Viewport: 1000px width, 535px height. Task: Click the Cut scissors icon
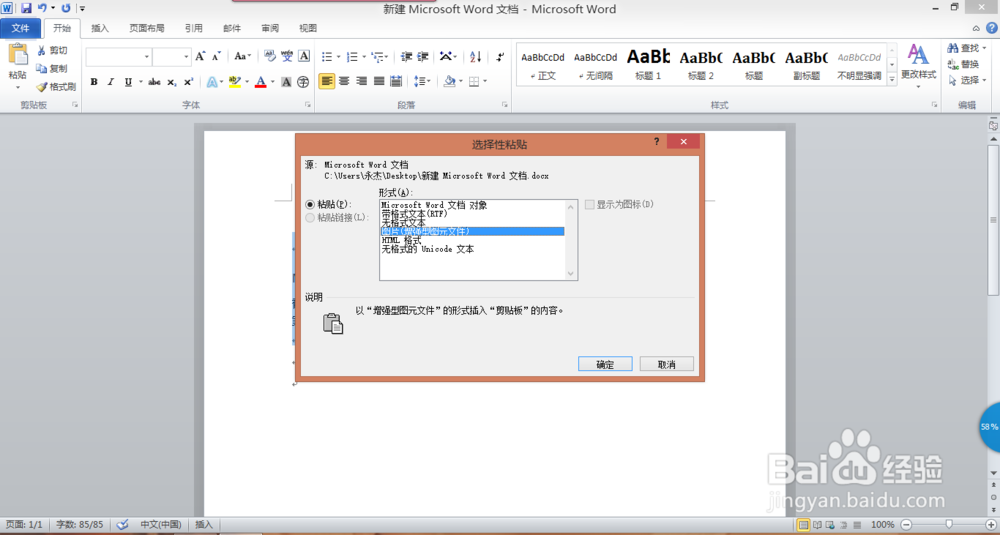pos(42,50)
